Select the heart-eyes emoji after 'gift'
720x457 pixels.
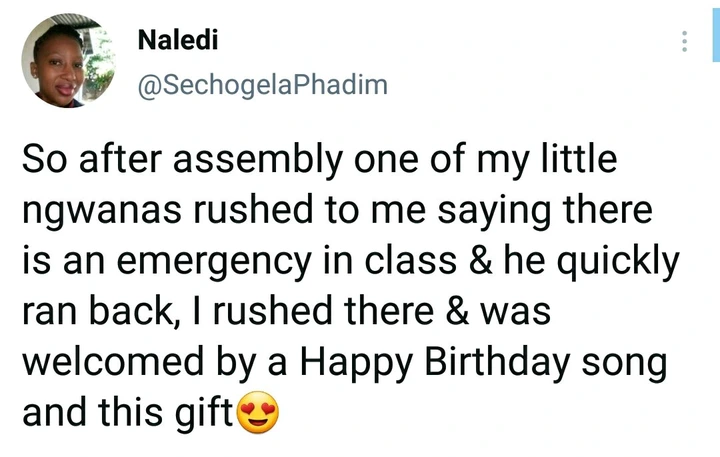[258, 412]
